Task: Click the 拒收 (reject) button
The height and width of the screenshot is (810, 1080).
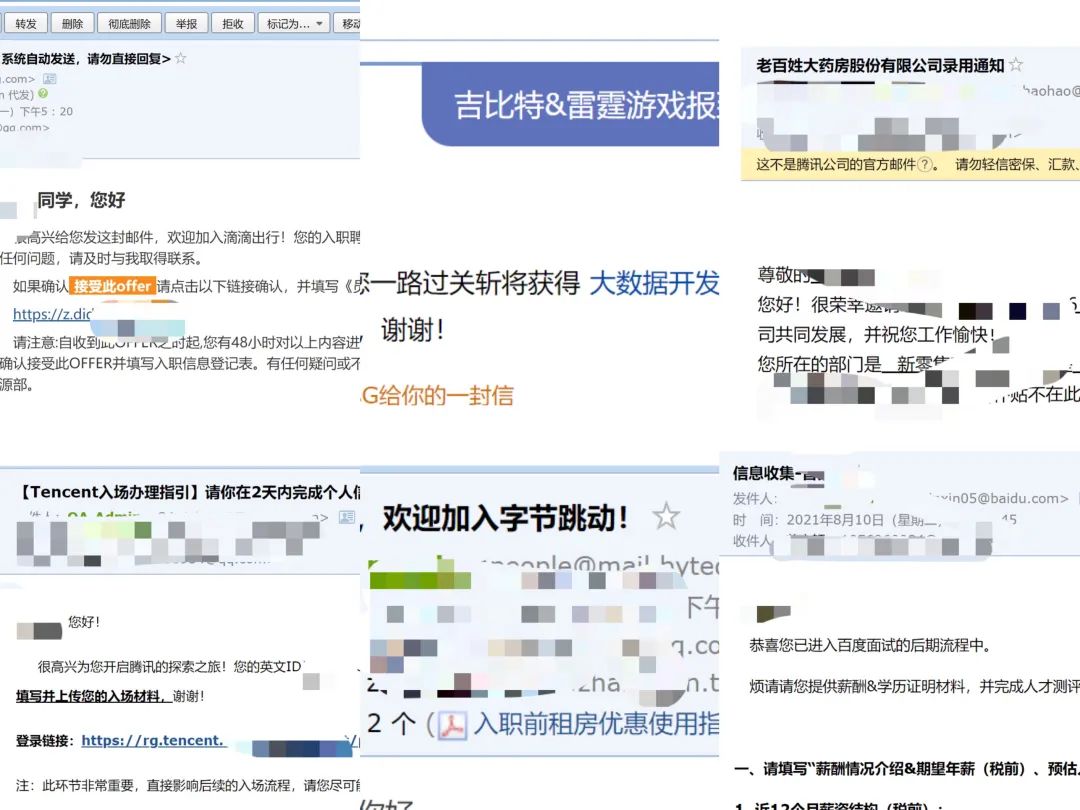Action: coord(233,23)
